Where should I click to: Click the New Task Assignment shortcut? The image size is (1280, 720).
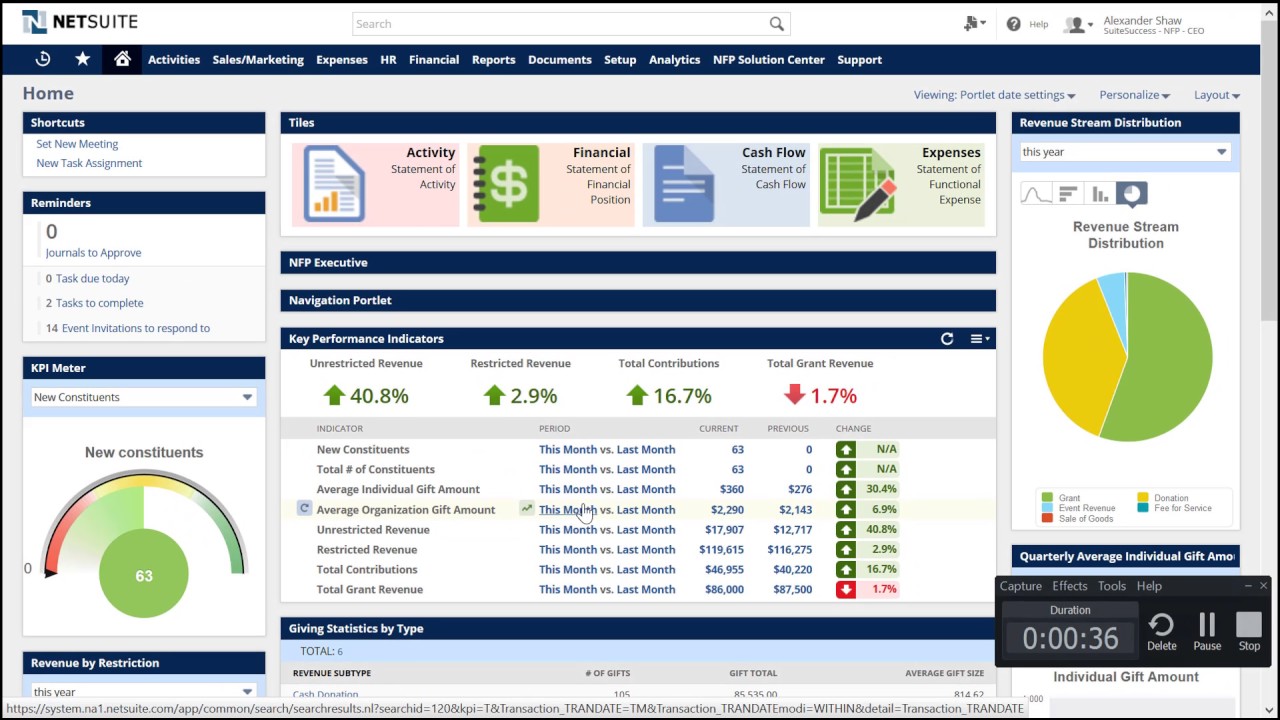89,163
